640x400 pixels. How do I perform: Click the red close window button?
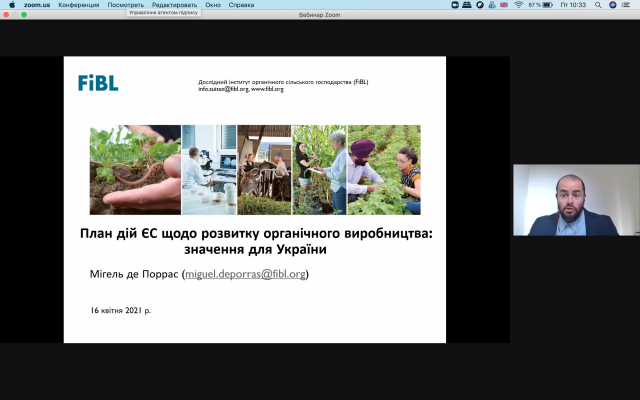[6, 15]
